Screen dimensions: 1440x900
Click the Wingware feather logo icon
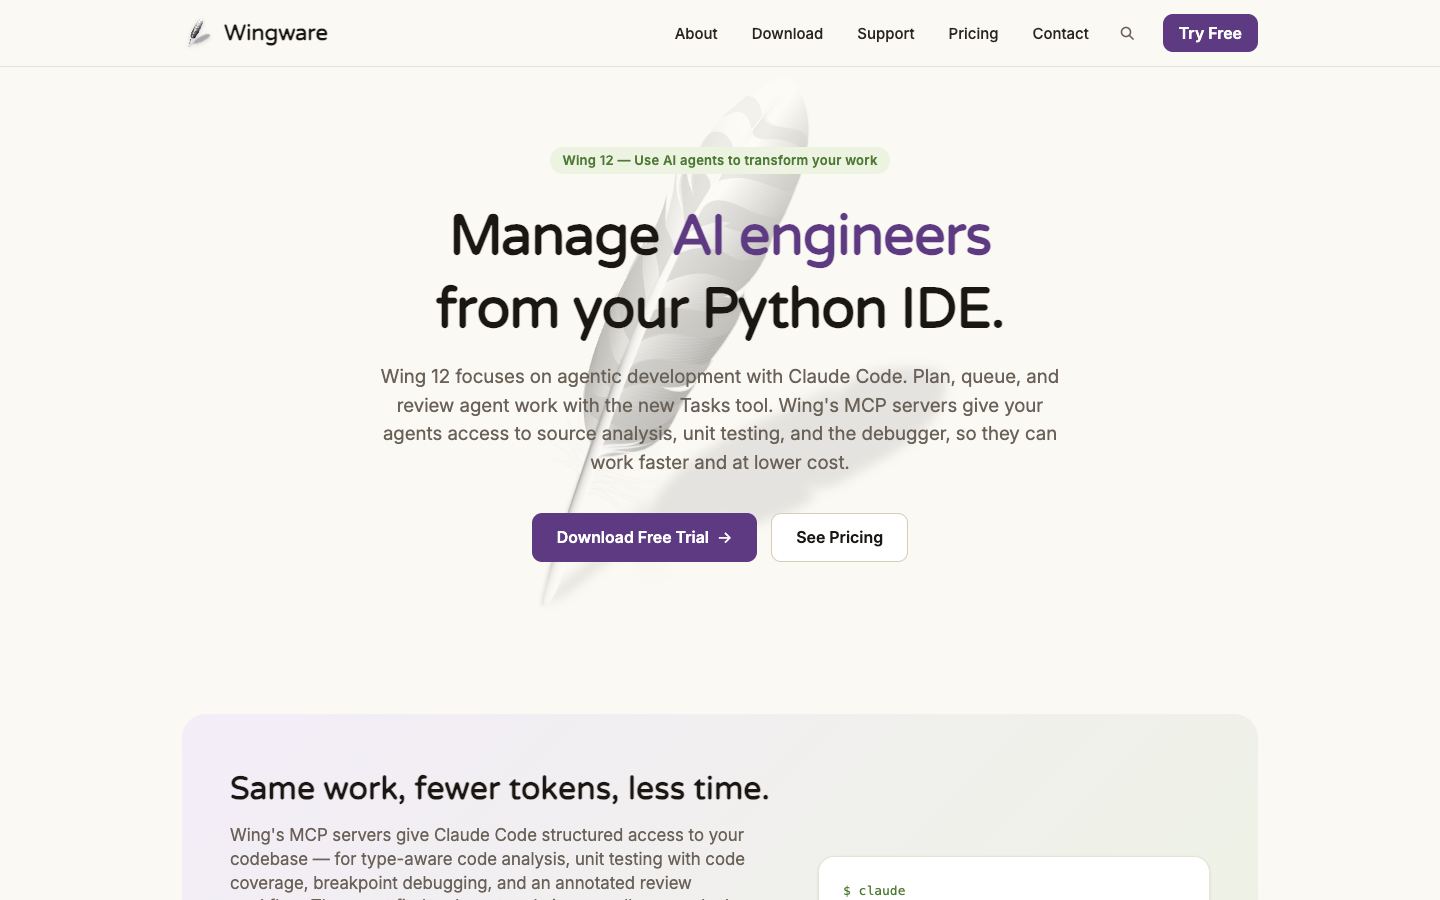(x=199, y=33)
